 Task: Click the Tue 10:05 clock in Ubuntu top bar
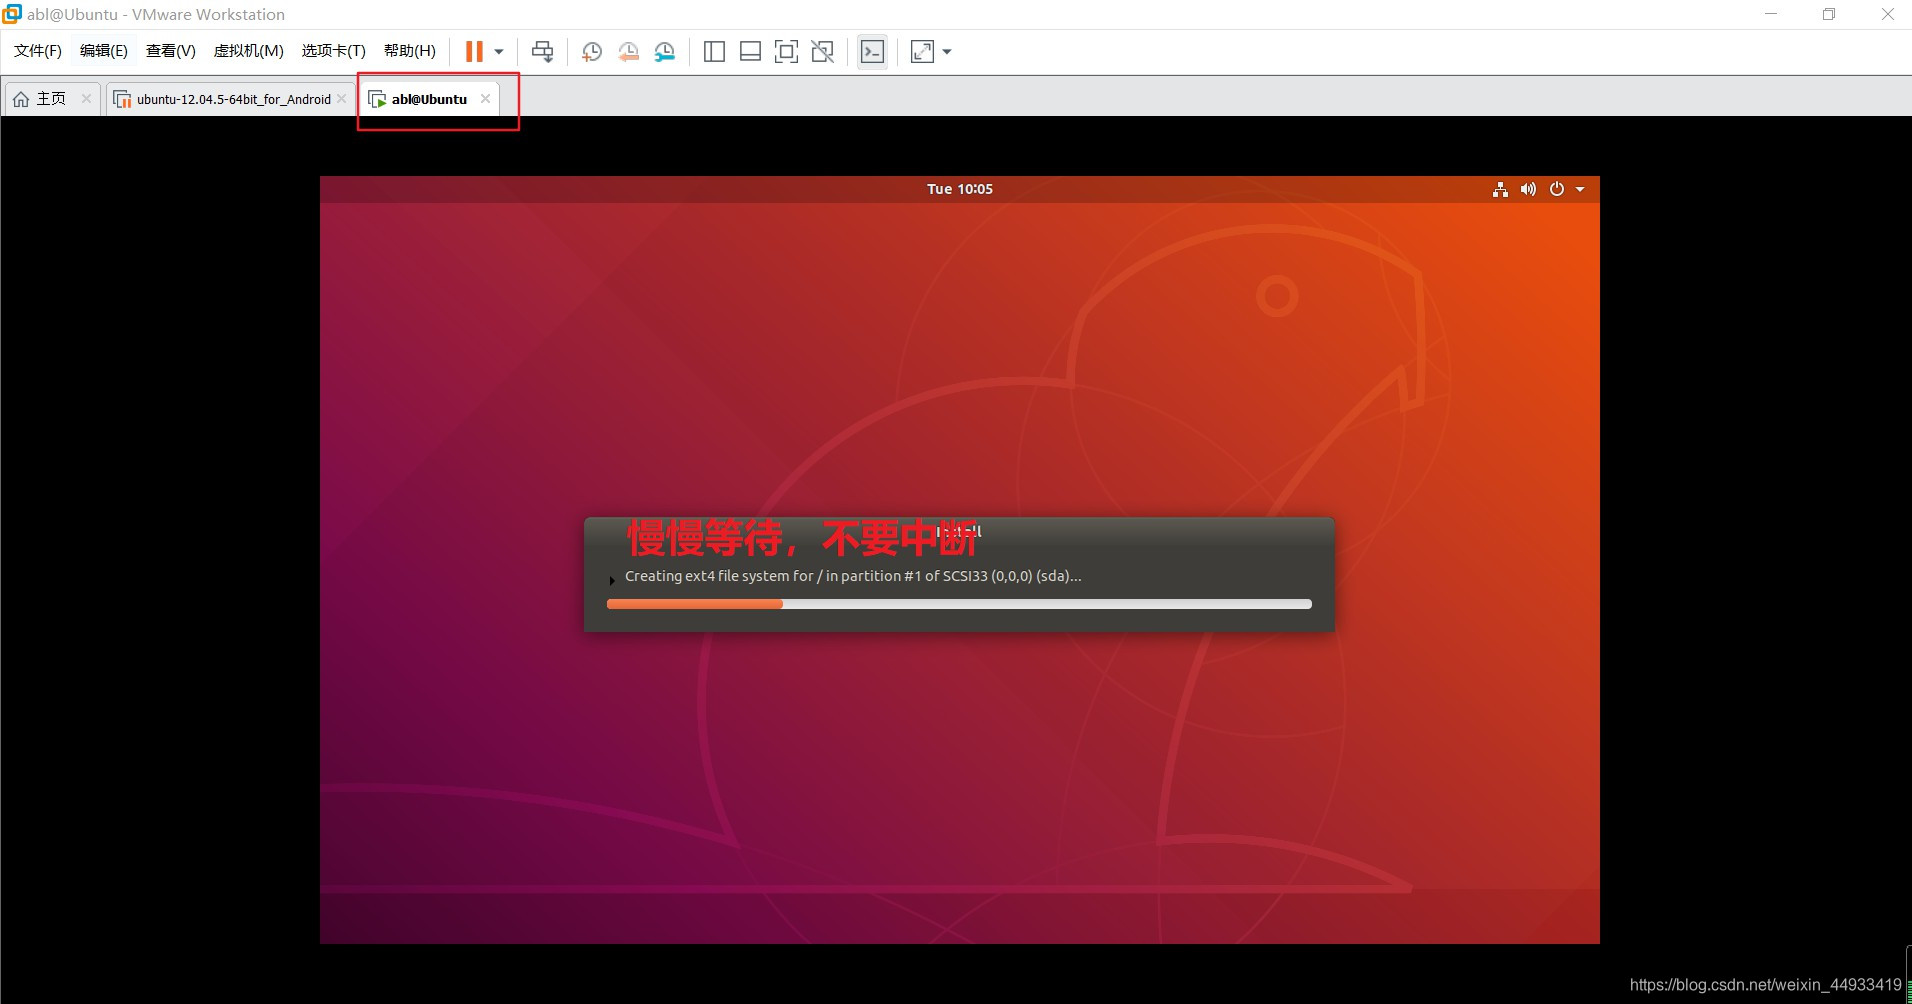pyautogui.click(x=960, y=189)
